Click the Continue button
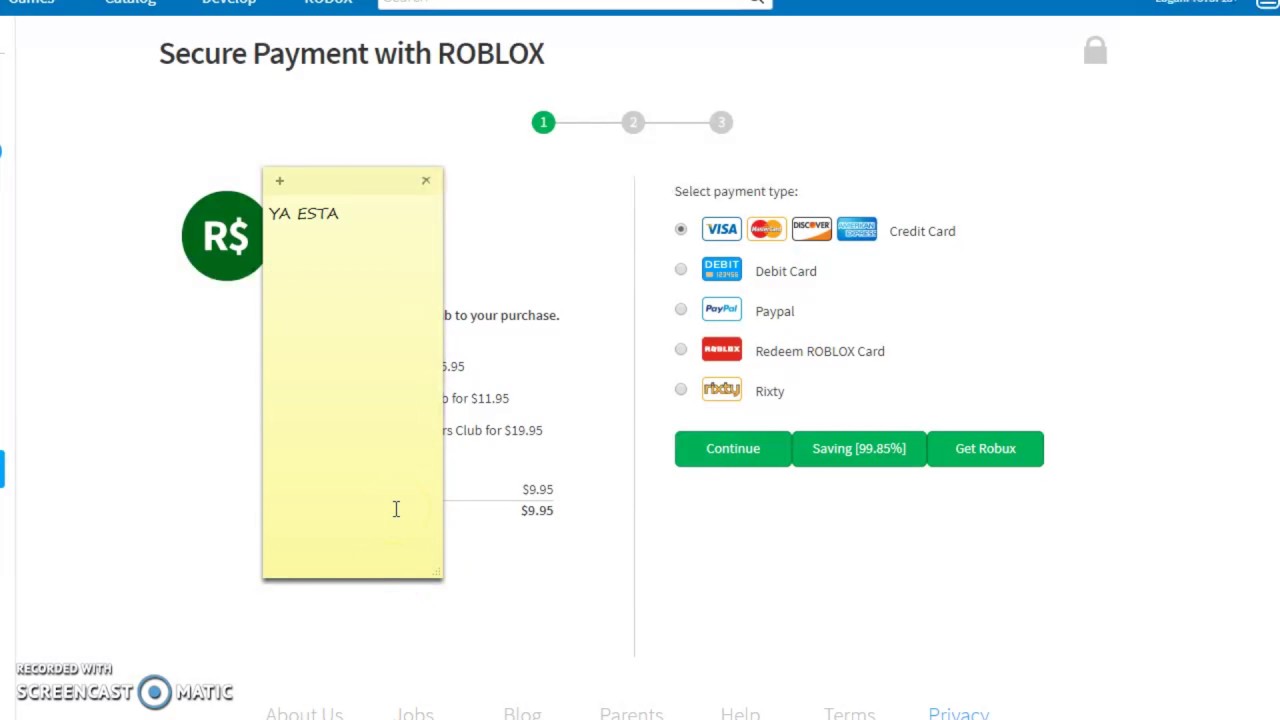This screenshot has height=720, width=1280. coord(733,449)
